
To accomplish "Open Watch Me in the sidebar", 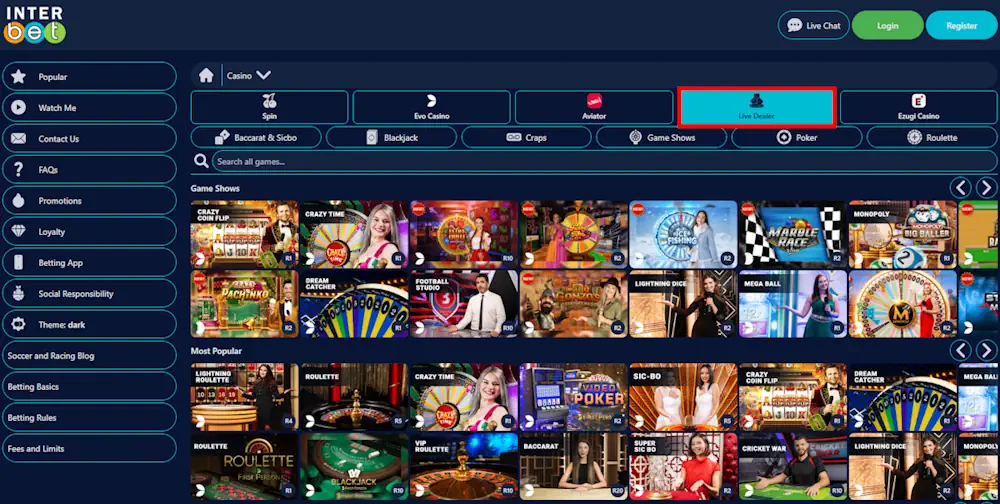I will [x=89, y=108].
